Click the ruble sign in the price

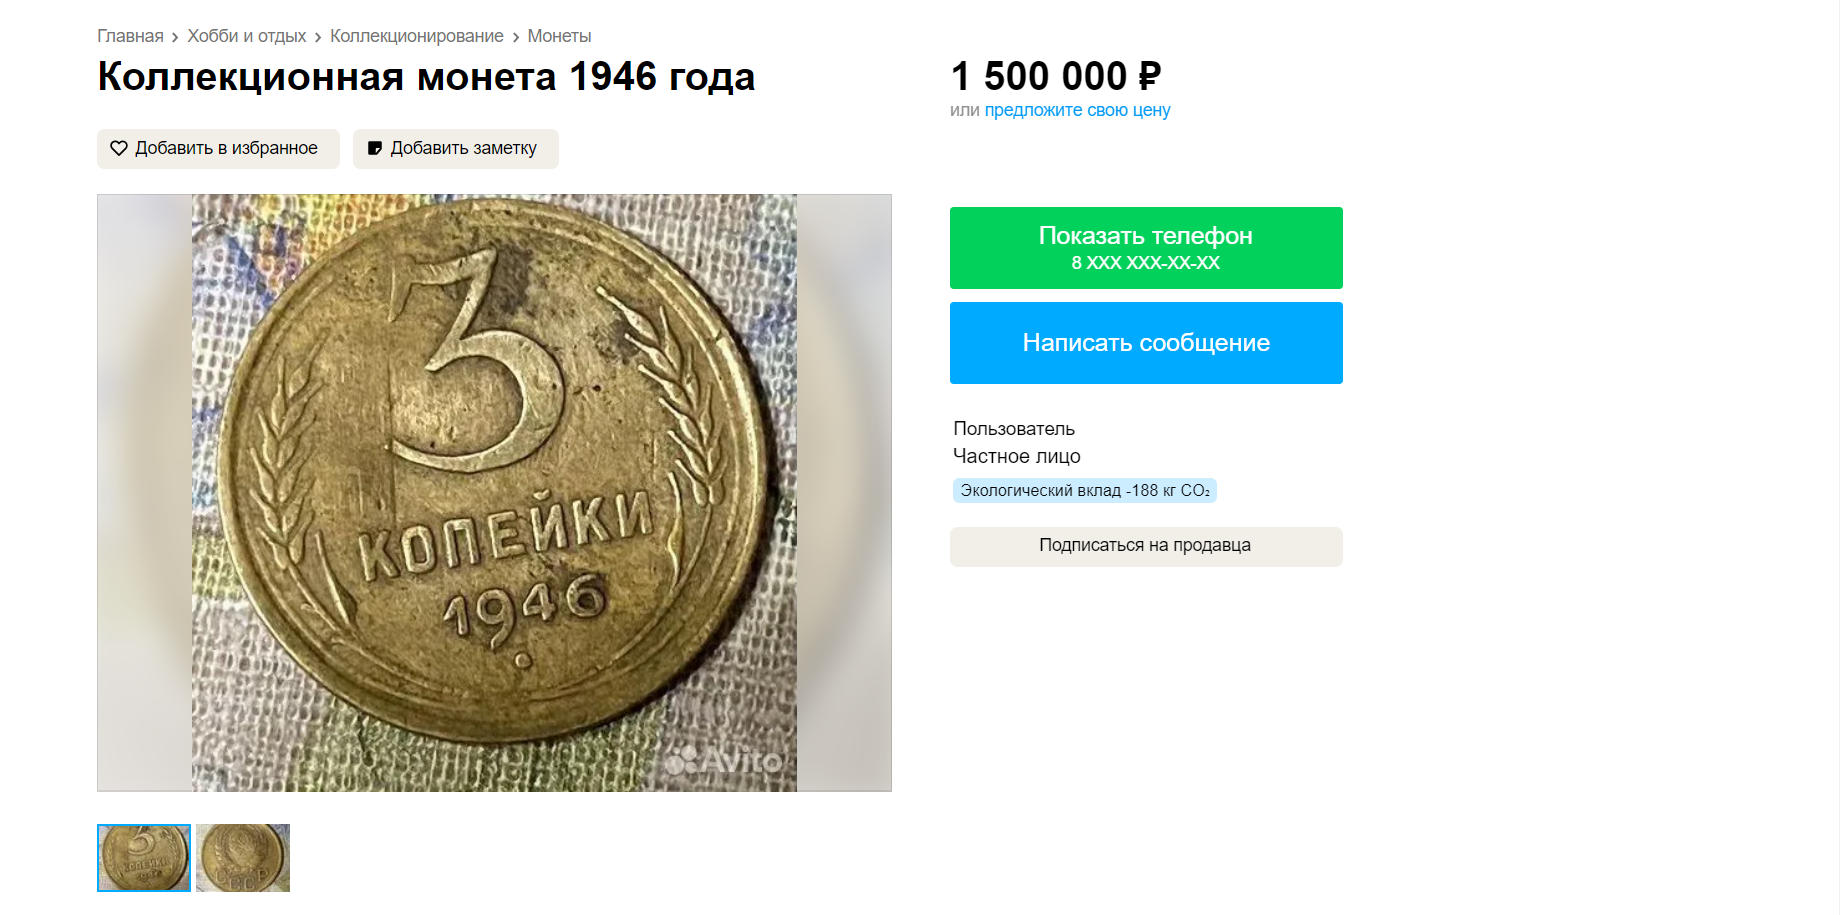point(1150,76)
